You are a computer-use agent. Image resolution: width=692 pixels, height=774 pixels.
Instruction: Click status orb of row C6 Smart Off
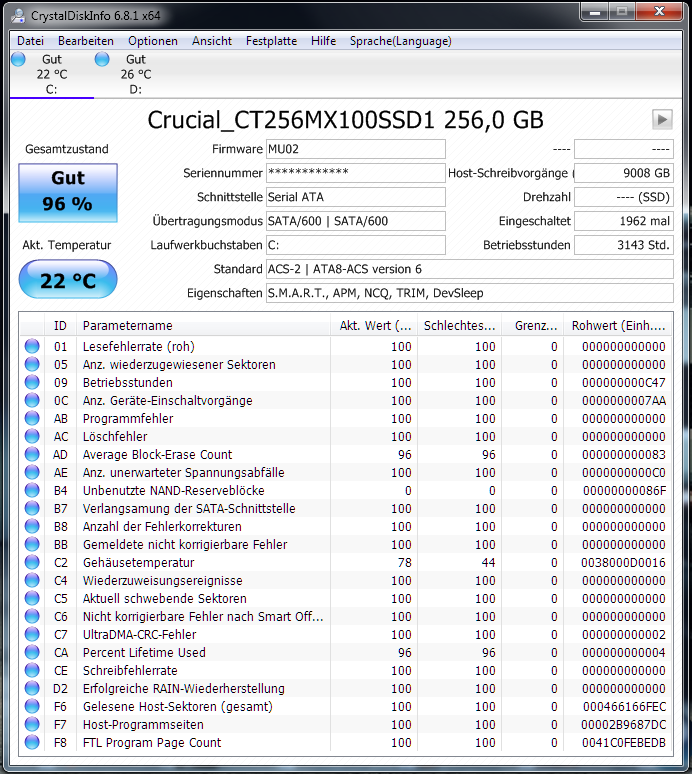32,617
